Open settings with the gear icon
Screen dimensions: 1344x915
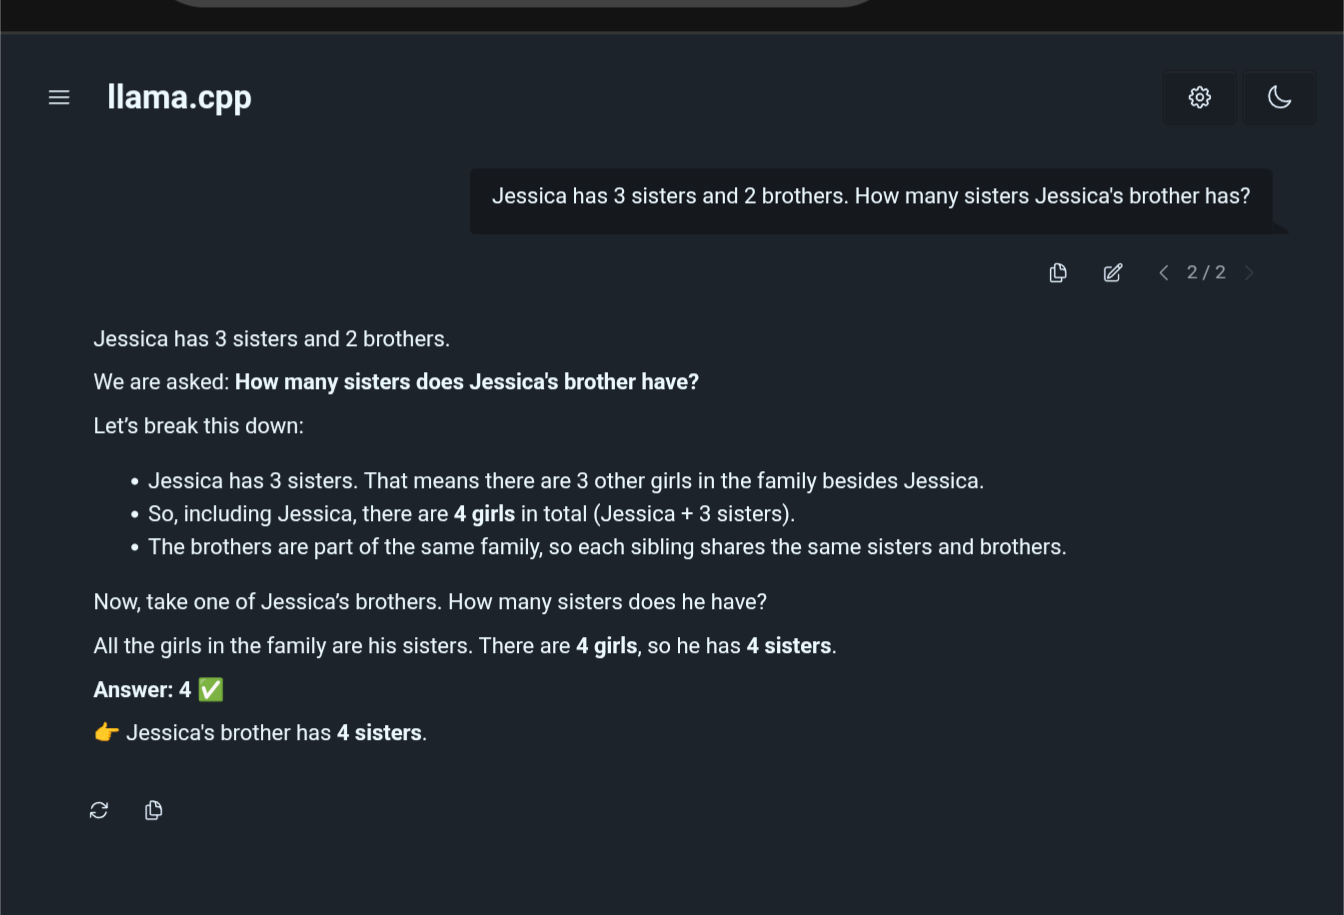click(1200, 97)
